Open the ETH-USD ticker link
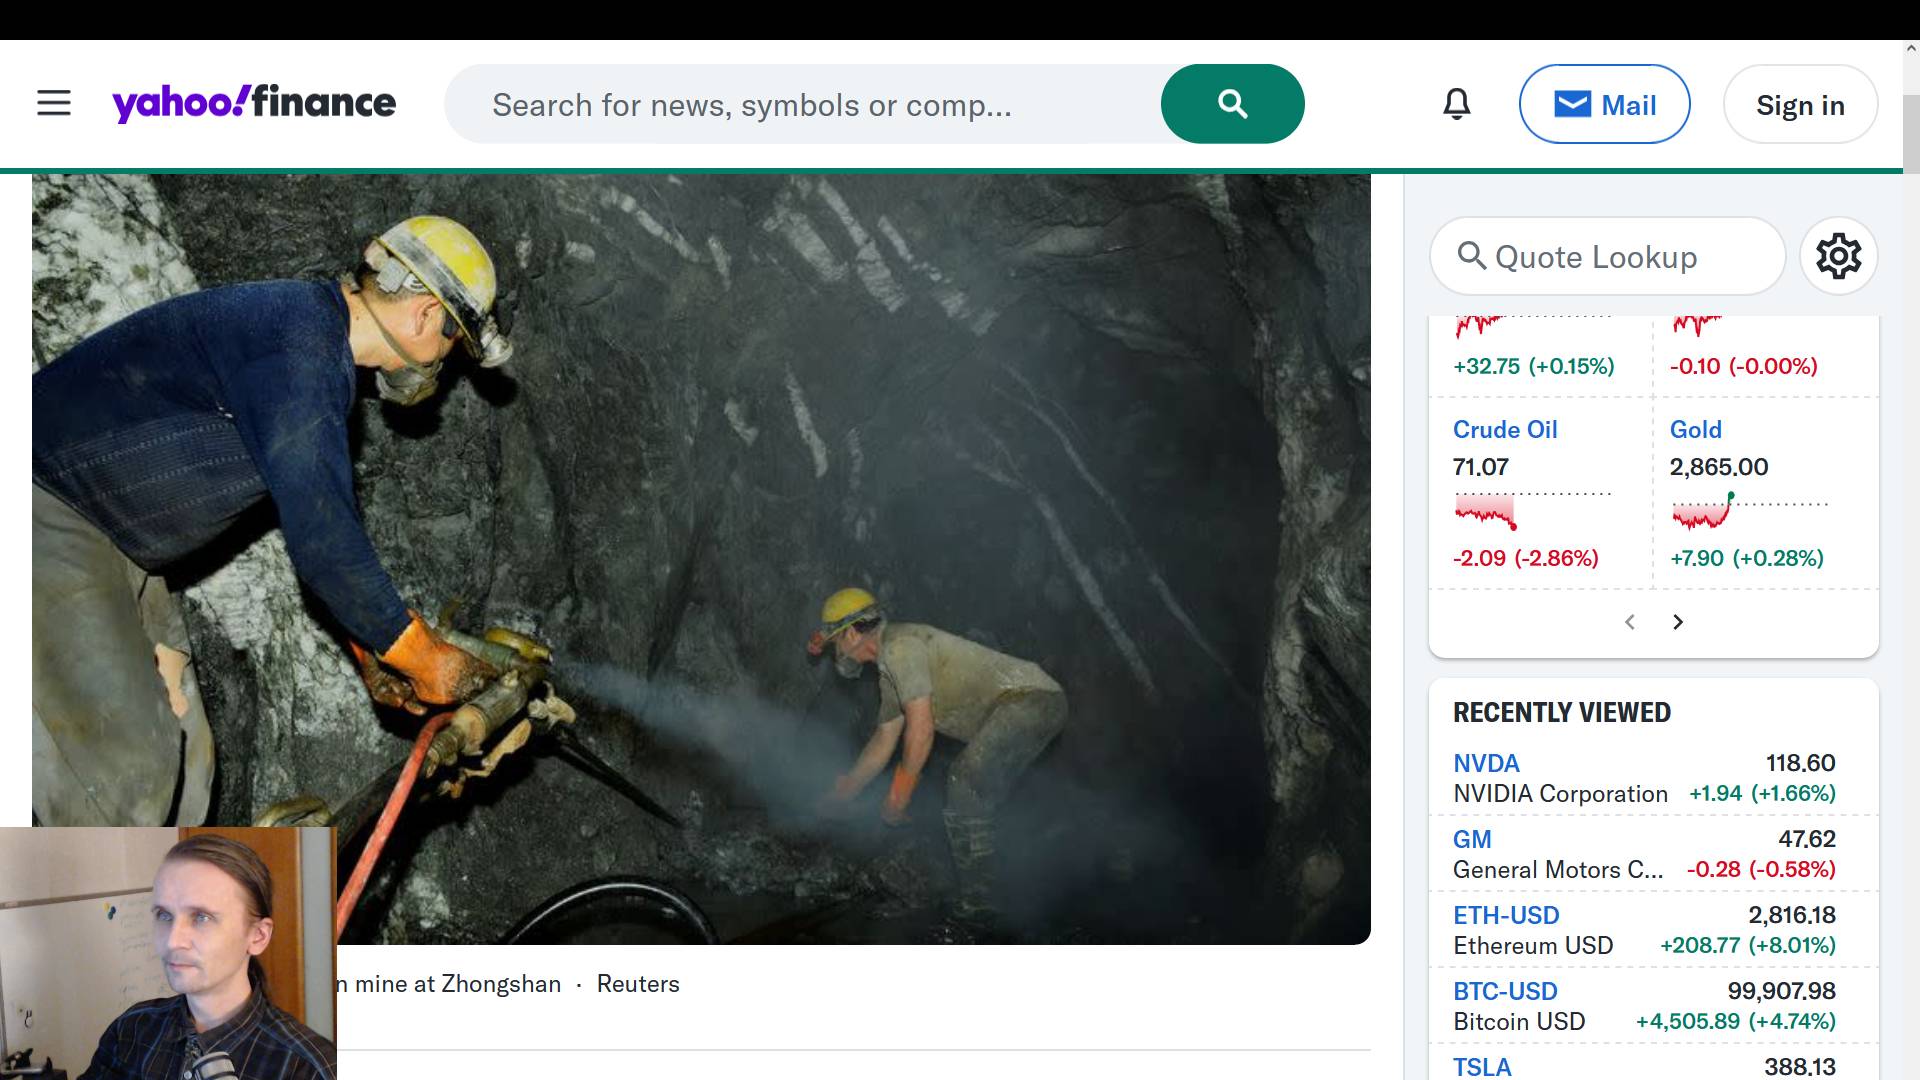The width and height of the screenshot is (1920, 1080). point(1506,915)
